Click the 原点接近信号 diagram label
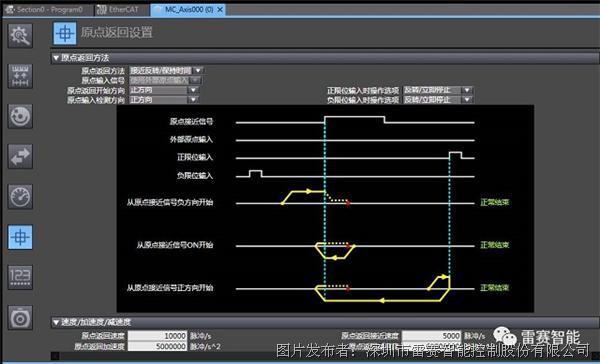Screen dimensions: 600x364 [x=191, y=122]
